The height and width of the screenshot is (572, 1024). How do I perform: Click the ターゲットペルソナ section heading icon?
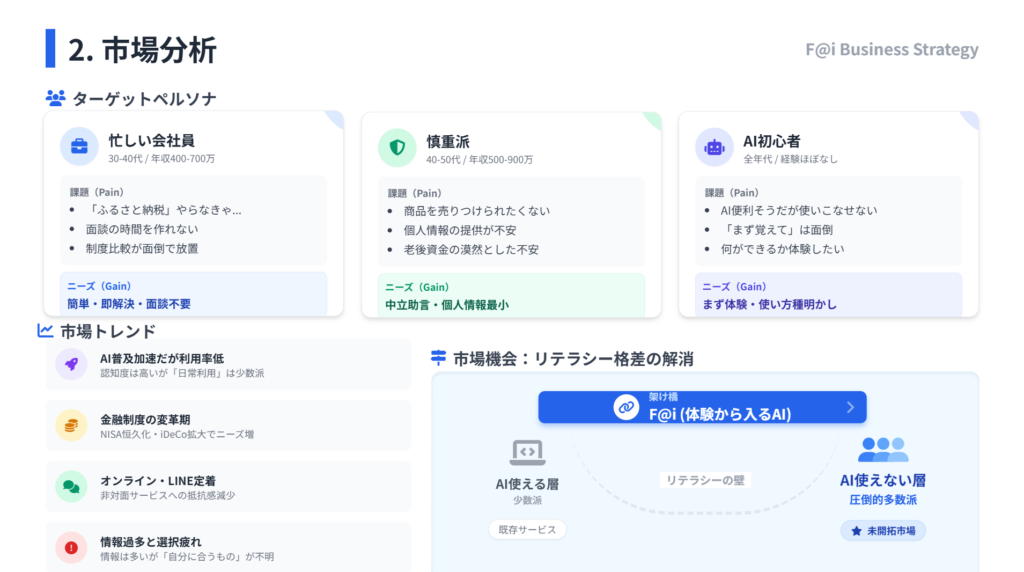pyautogui.click(x=55, y=98)
